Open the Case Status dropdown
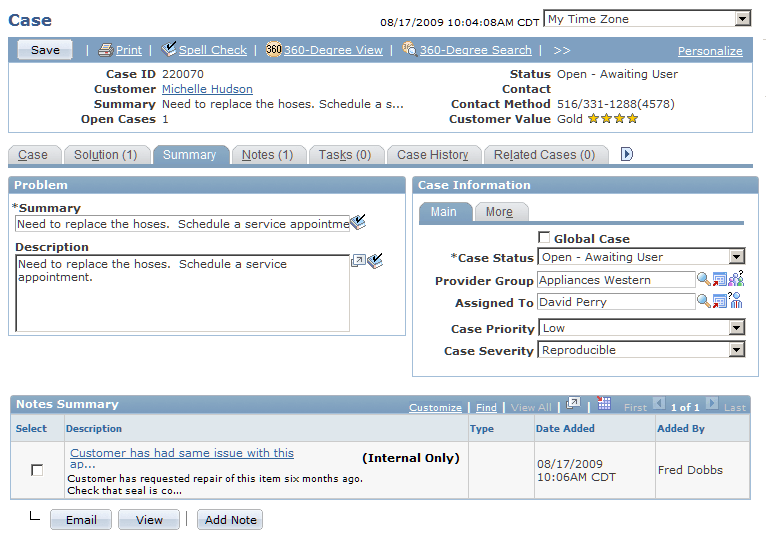Screen dimensions: 768x538 (x=736, y=257)
